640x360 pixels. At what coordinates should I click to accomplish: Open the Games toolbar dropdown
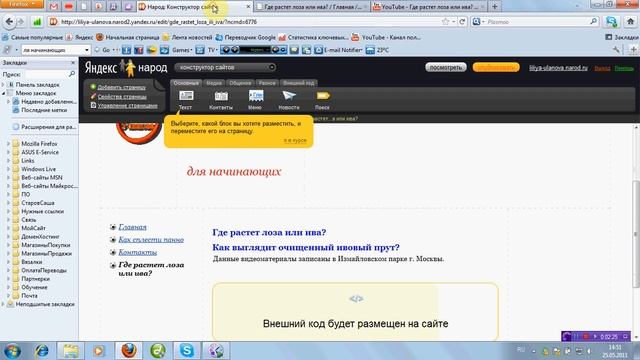182,50
